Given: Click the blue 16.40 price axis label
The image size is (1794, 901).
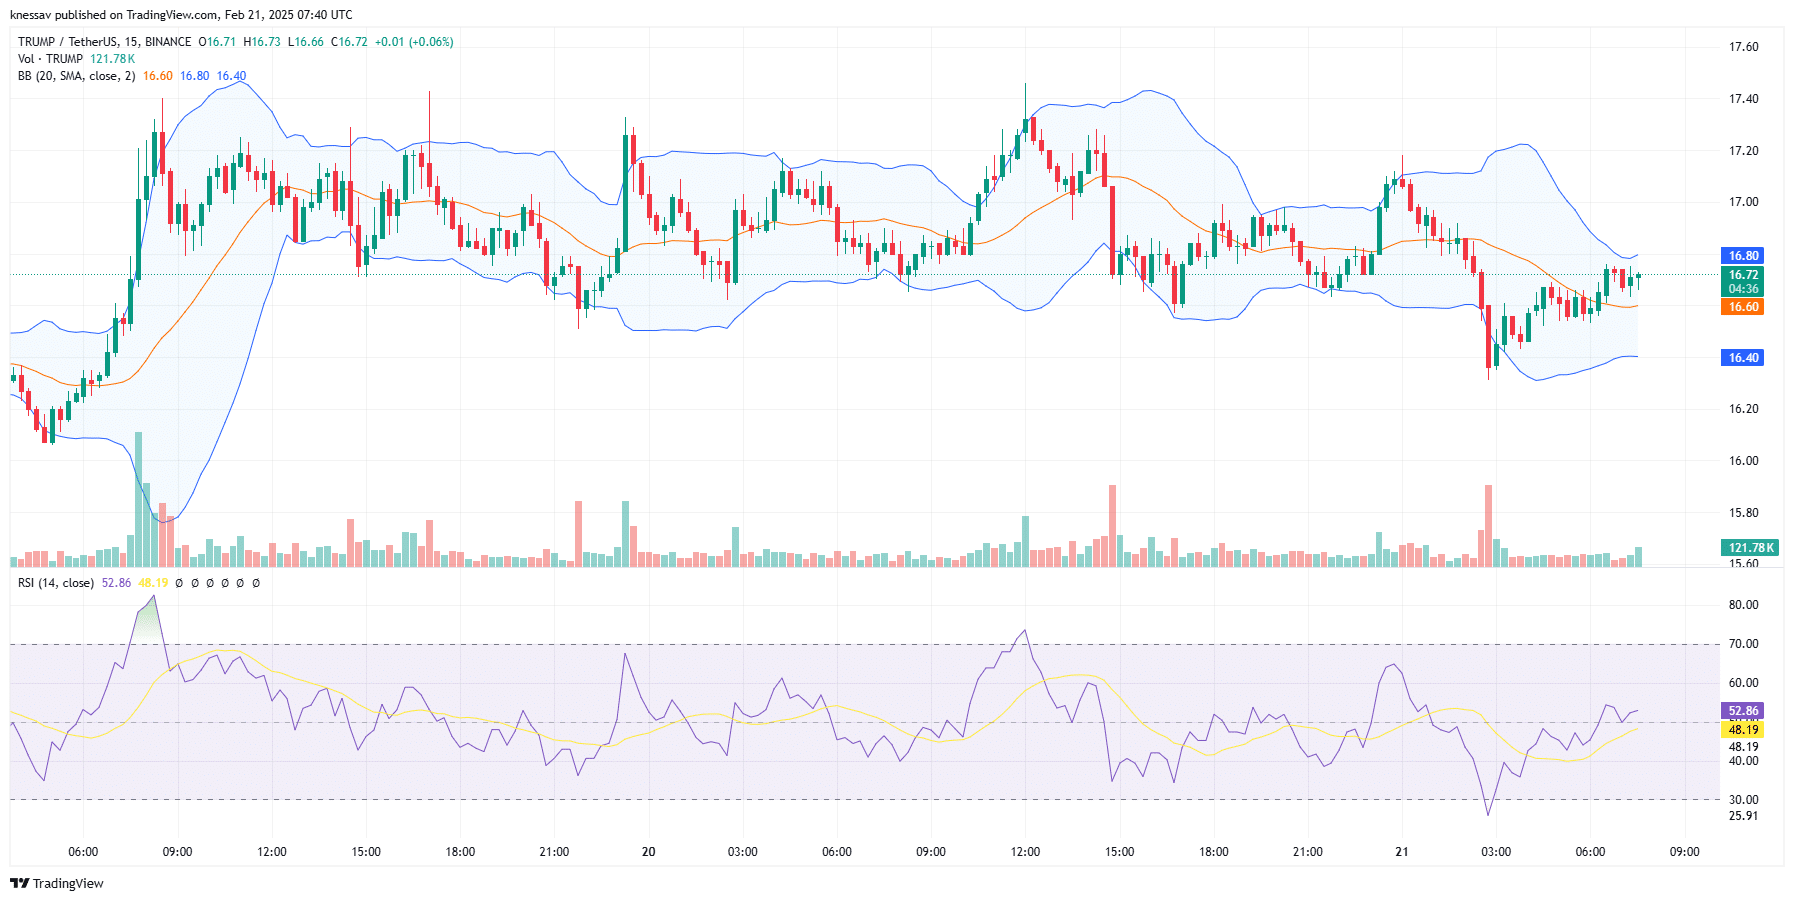Looking at the screenshot, I should pos(1742,358).
